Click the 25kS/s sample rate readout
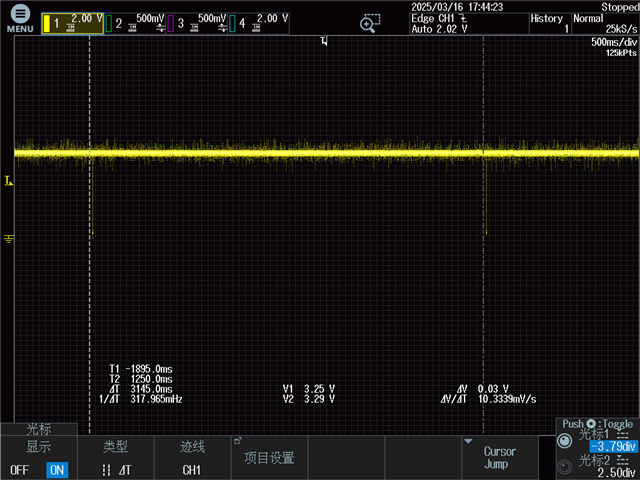 click(x=621, y=29)
